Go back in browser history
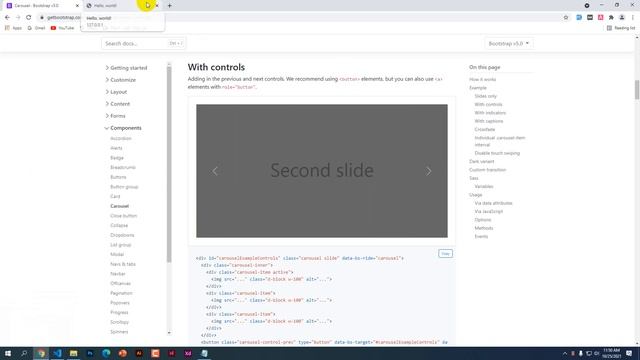 [x=7, y=18]
